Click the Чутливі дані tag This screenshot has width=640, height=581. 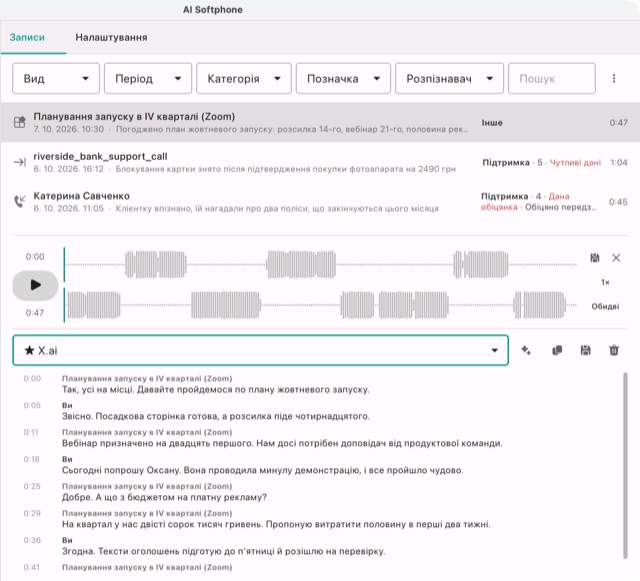click(x=575, y=163)
